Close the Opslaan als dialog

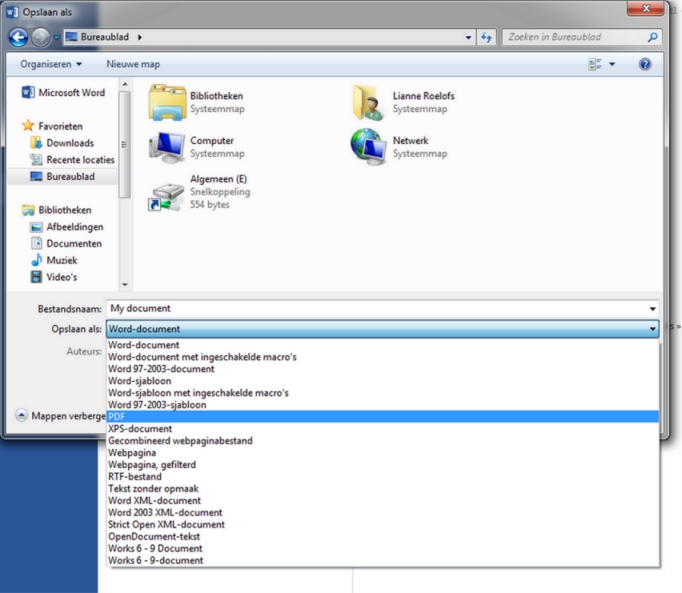(x=646, y=8)
